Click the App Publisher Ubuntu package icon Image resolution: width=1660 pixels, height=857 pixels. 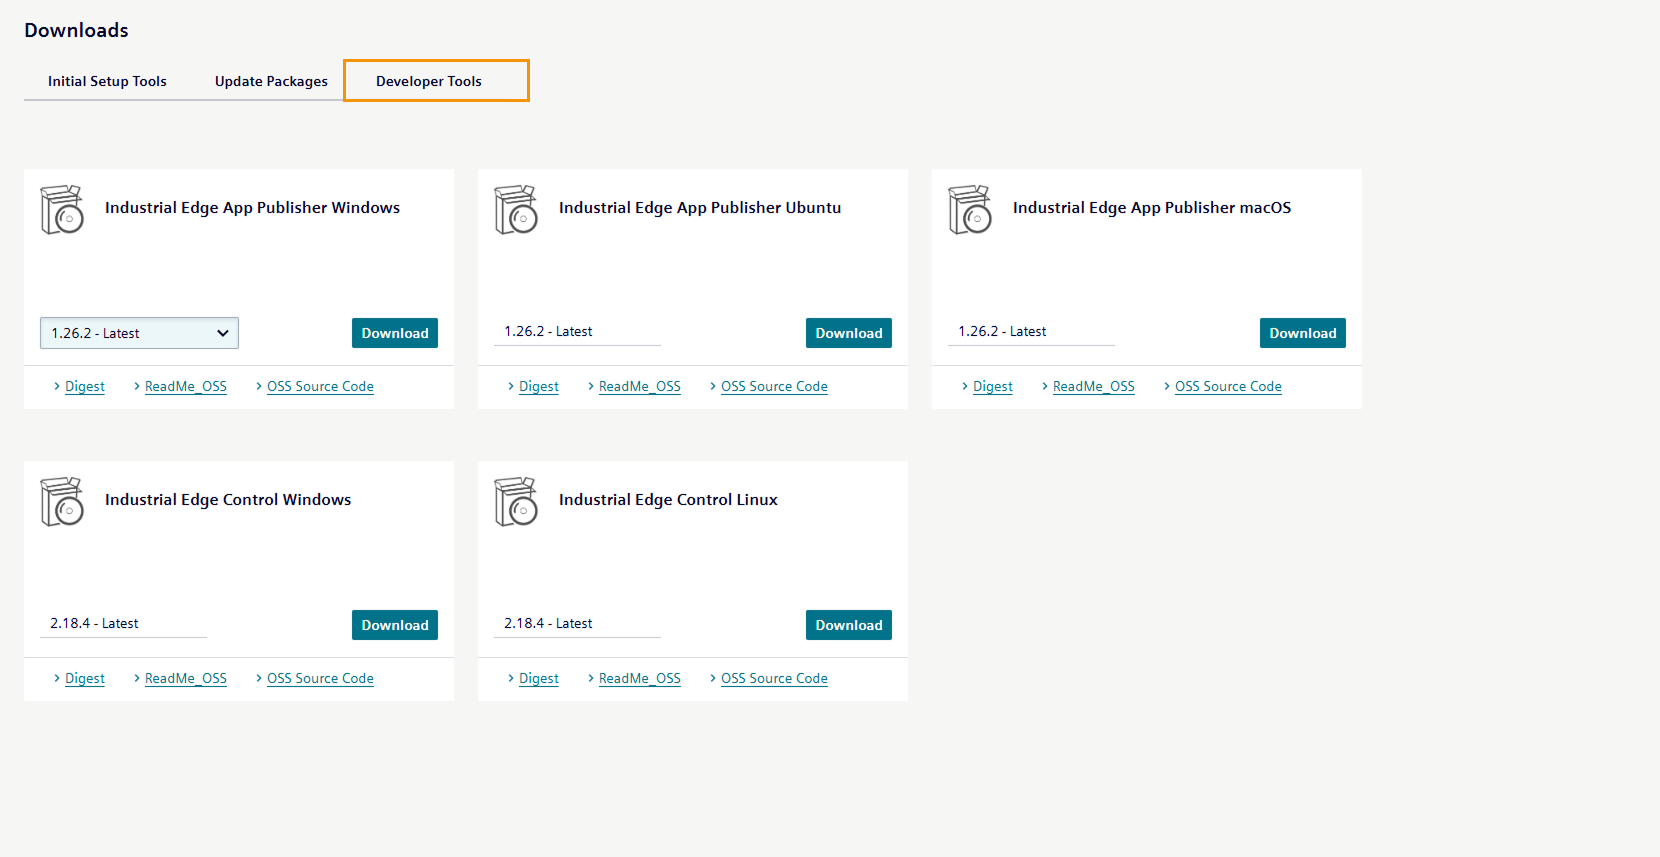[516, 209]
